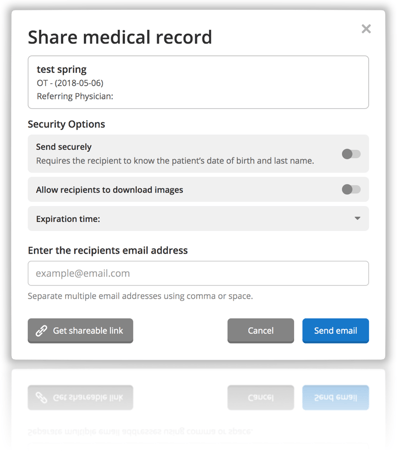Click the separate multiple email addresses hint
The height and width of the screenshot is (469, 400).
click(140, 296)
